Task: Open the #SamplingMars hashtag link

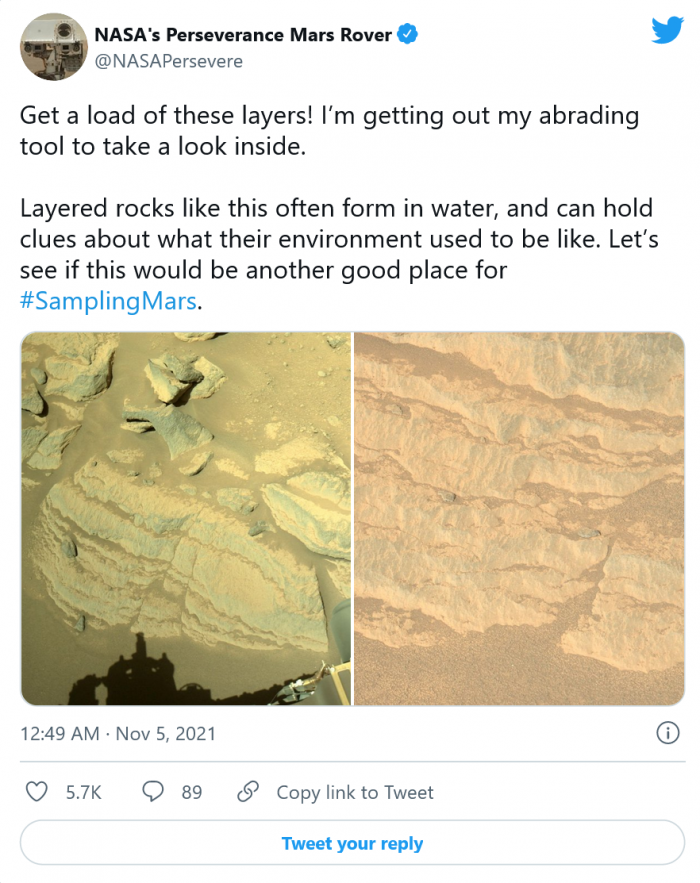Action: pyautogui.click(x=108, y=301)
